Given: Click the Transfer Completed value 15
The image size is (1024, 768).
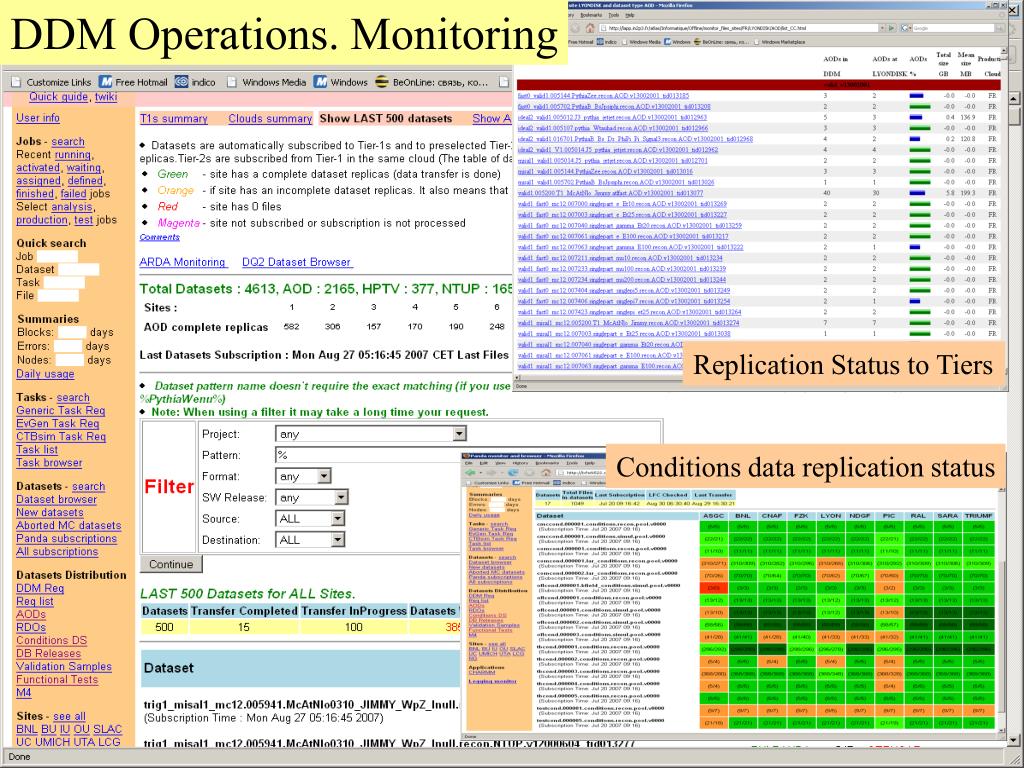Looking at the screenshot, I should (244, 627).
